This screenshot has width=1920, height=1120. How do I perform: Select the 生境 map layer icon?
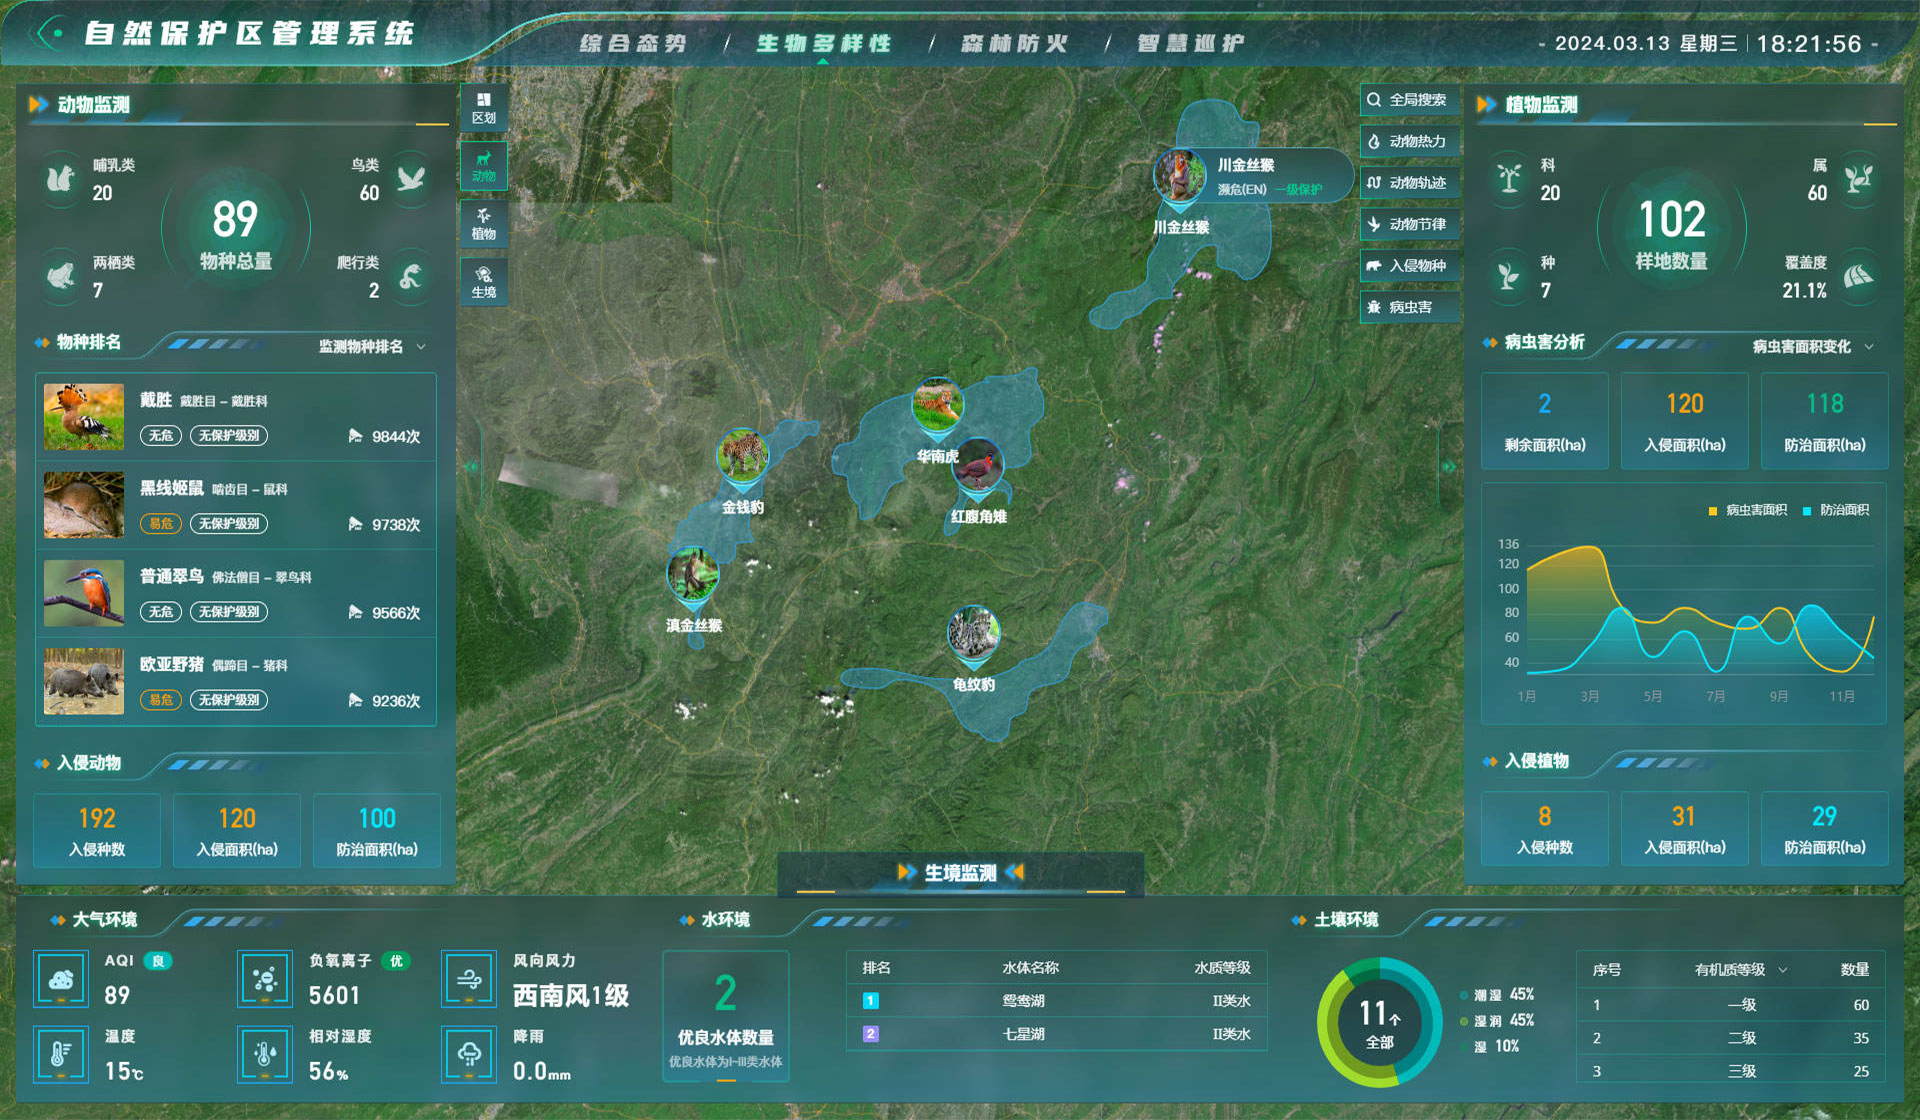click(484, 282)
